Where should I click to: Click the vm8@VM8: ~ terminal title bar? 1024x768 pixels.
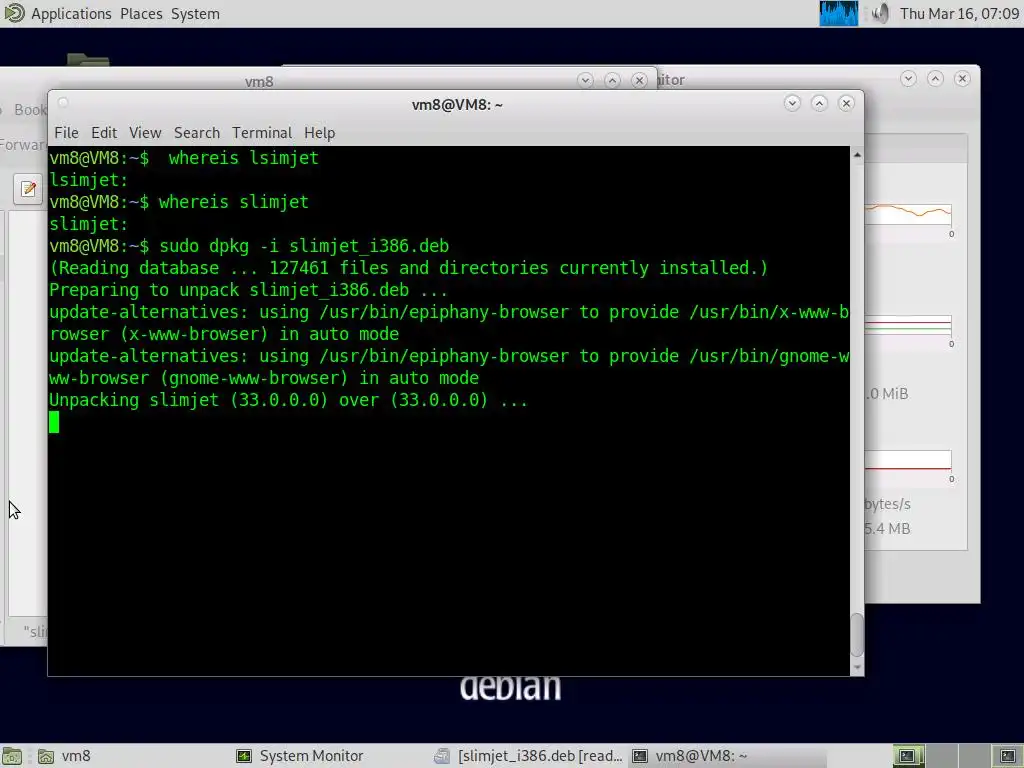(x=456, y=104)
